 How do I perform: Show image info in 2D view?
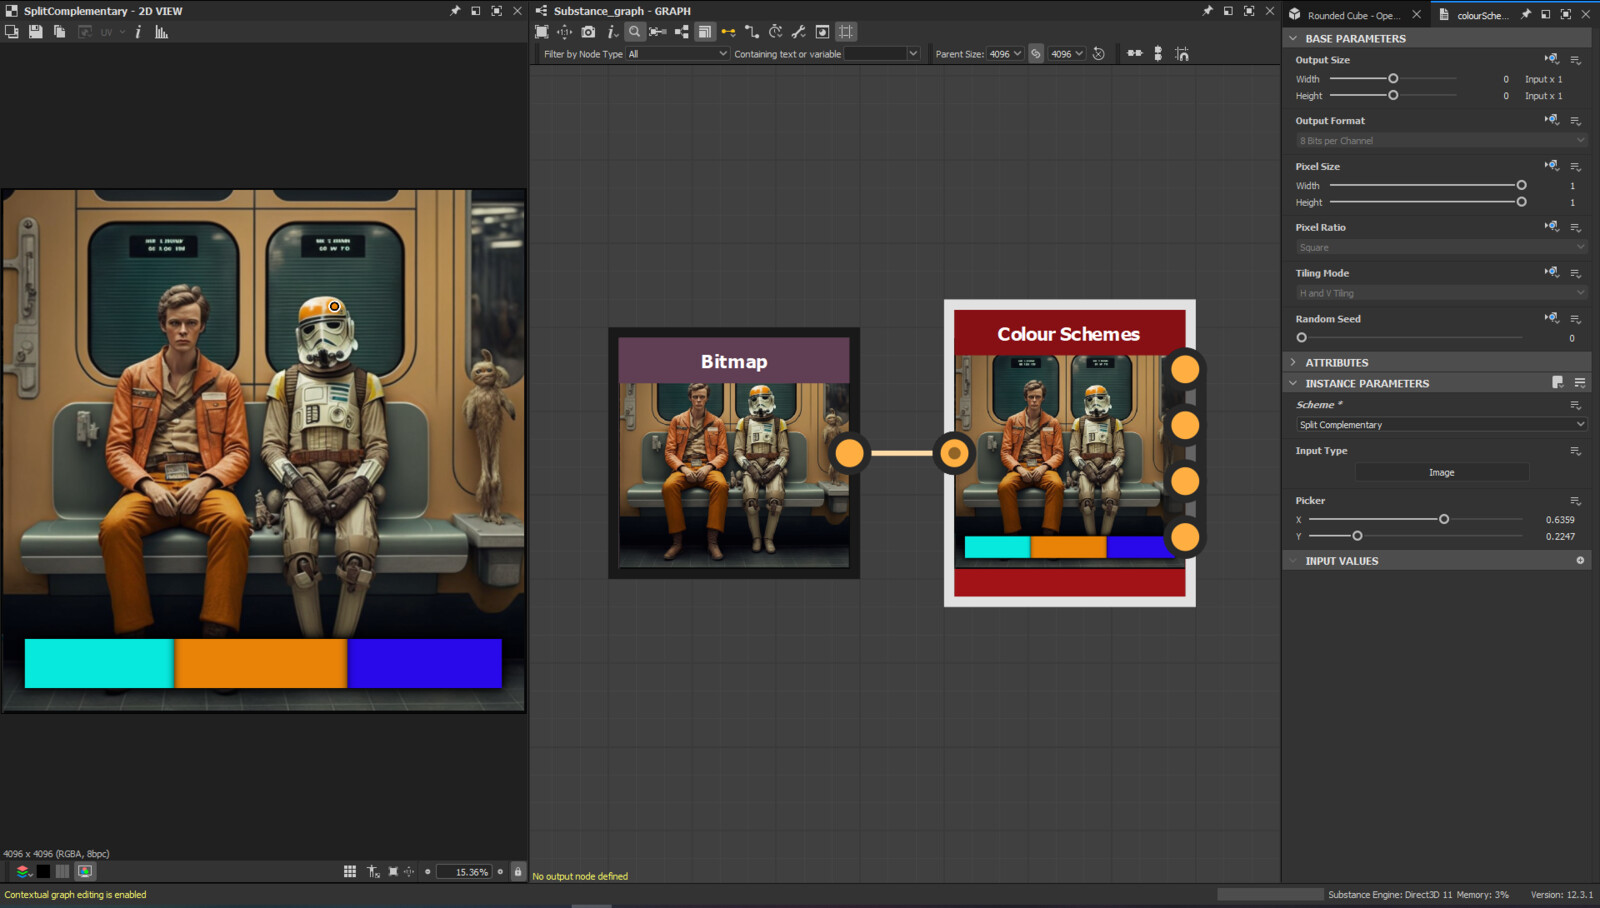[x=138, y=32]
